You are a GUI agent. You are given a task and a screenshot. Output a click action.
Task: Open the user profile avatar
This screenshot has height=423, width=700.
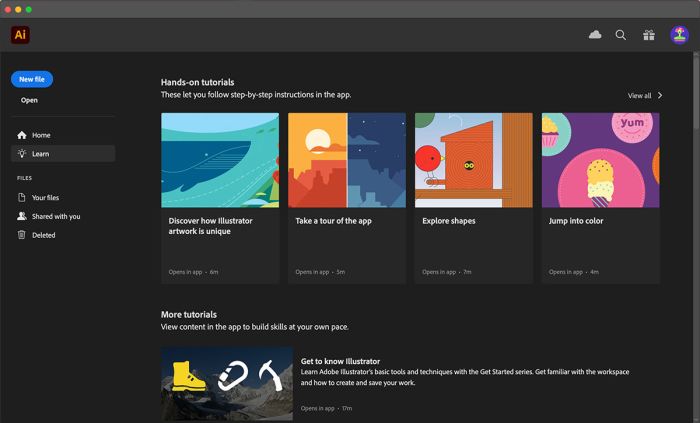point(679,35)
